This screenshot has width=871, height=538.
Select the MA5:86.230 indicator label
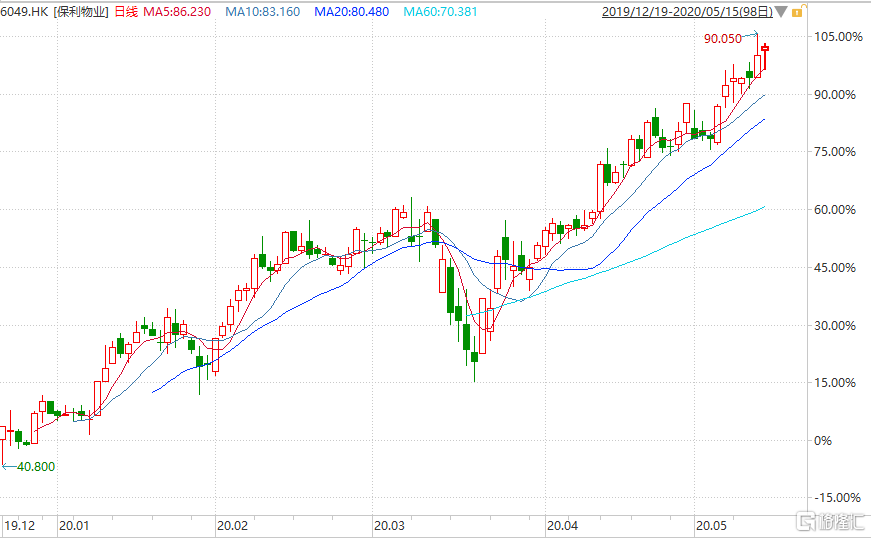pos(178,12)
